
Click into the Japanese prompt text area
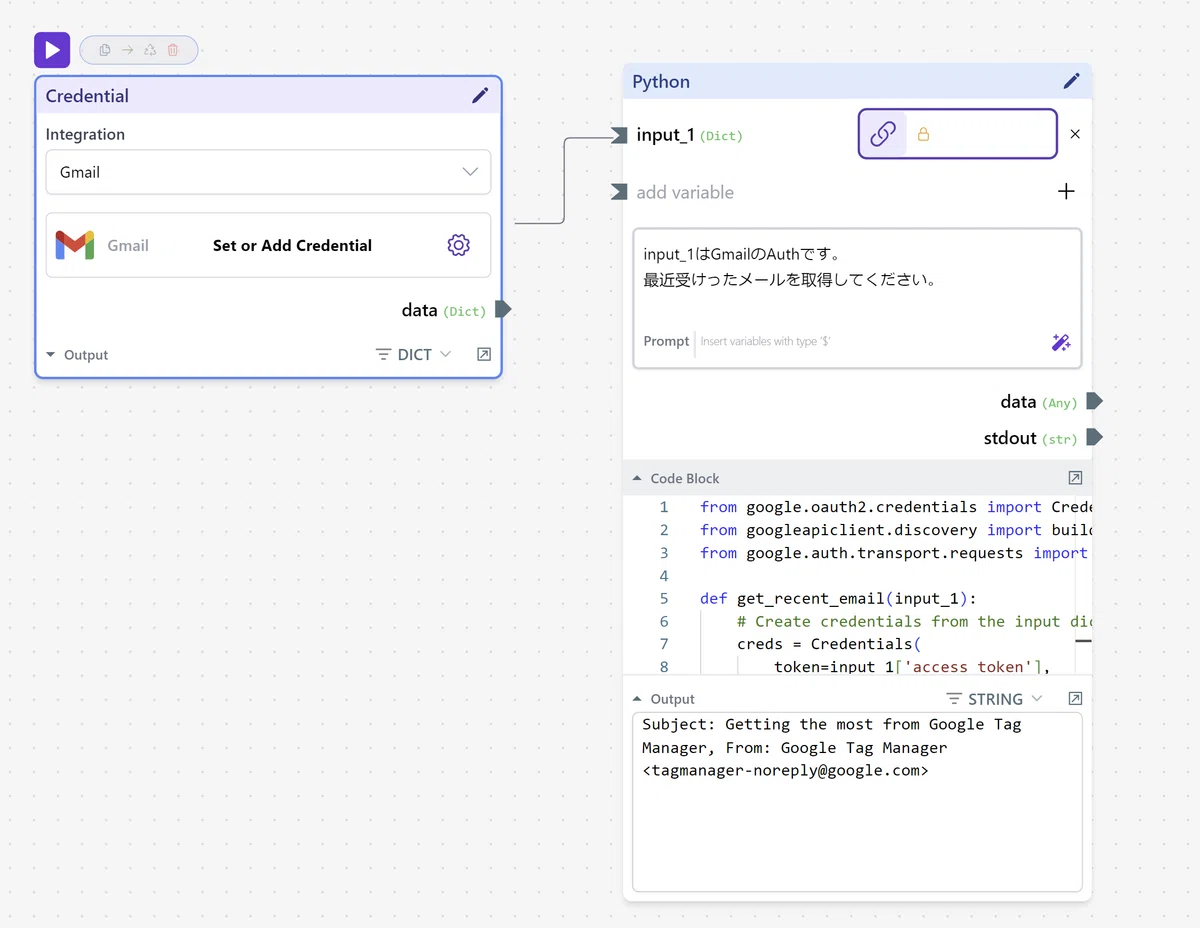pos(857,278)
